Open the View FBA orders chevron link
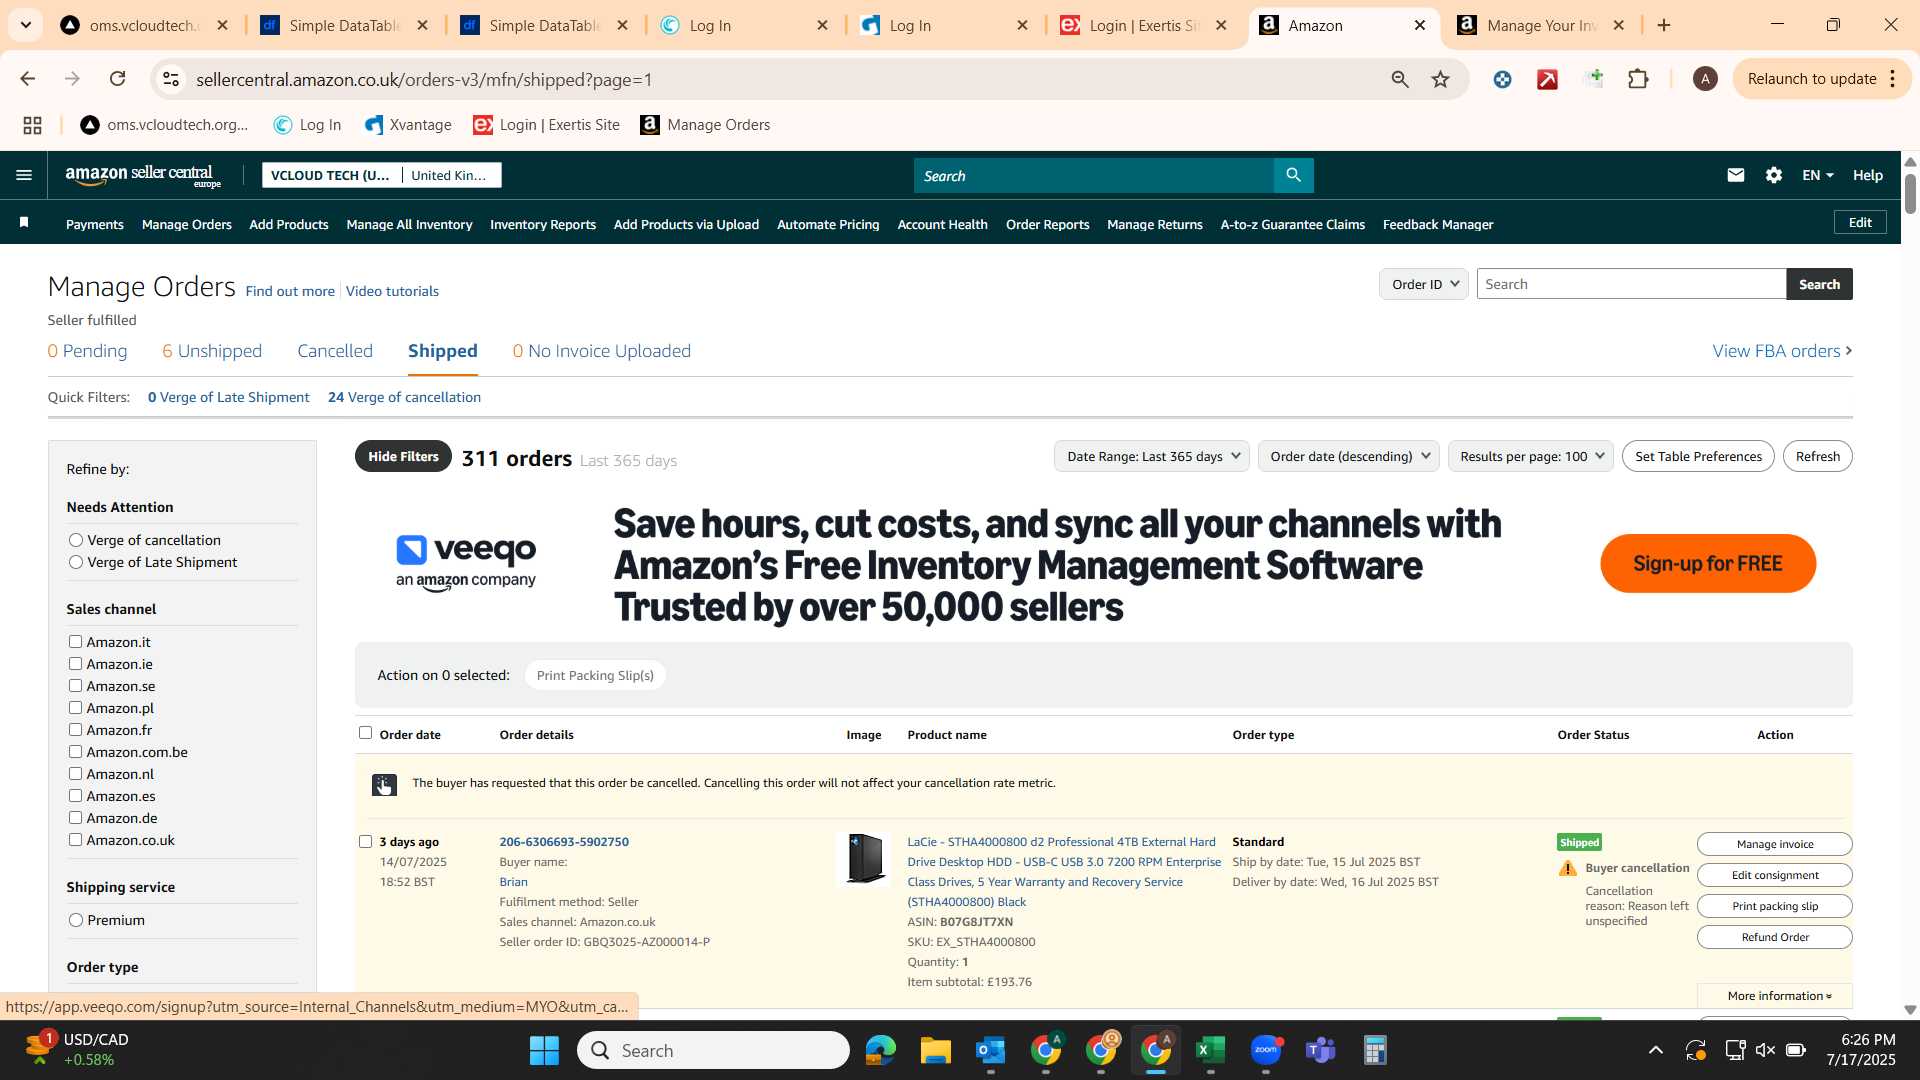1920x1080 pixels. pyautogui.click(x=1782, y=351)
